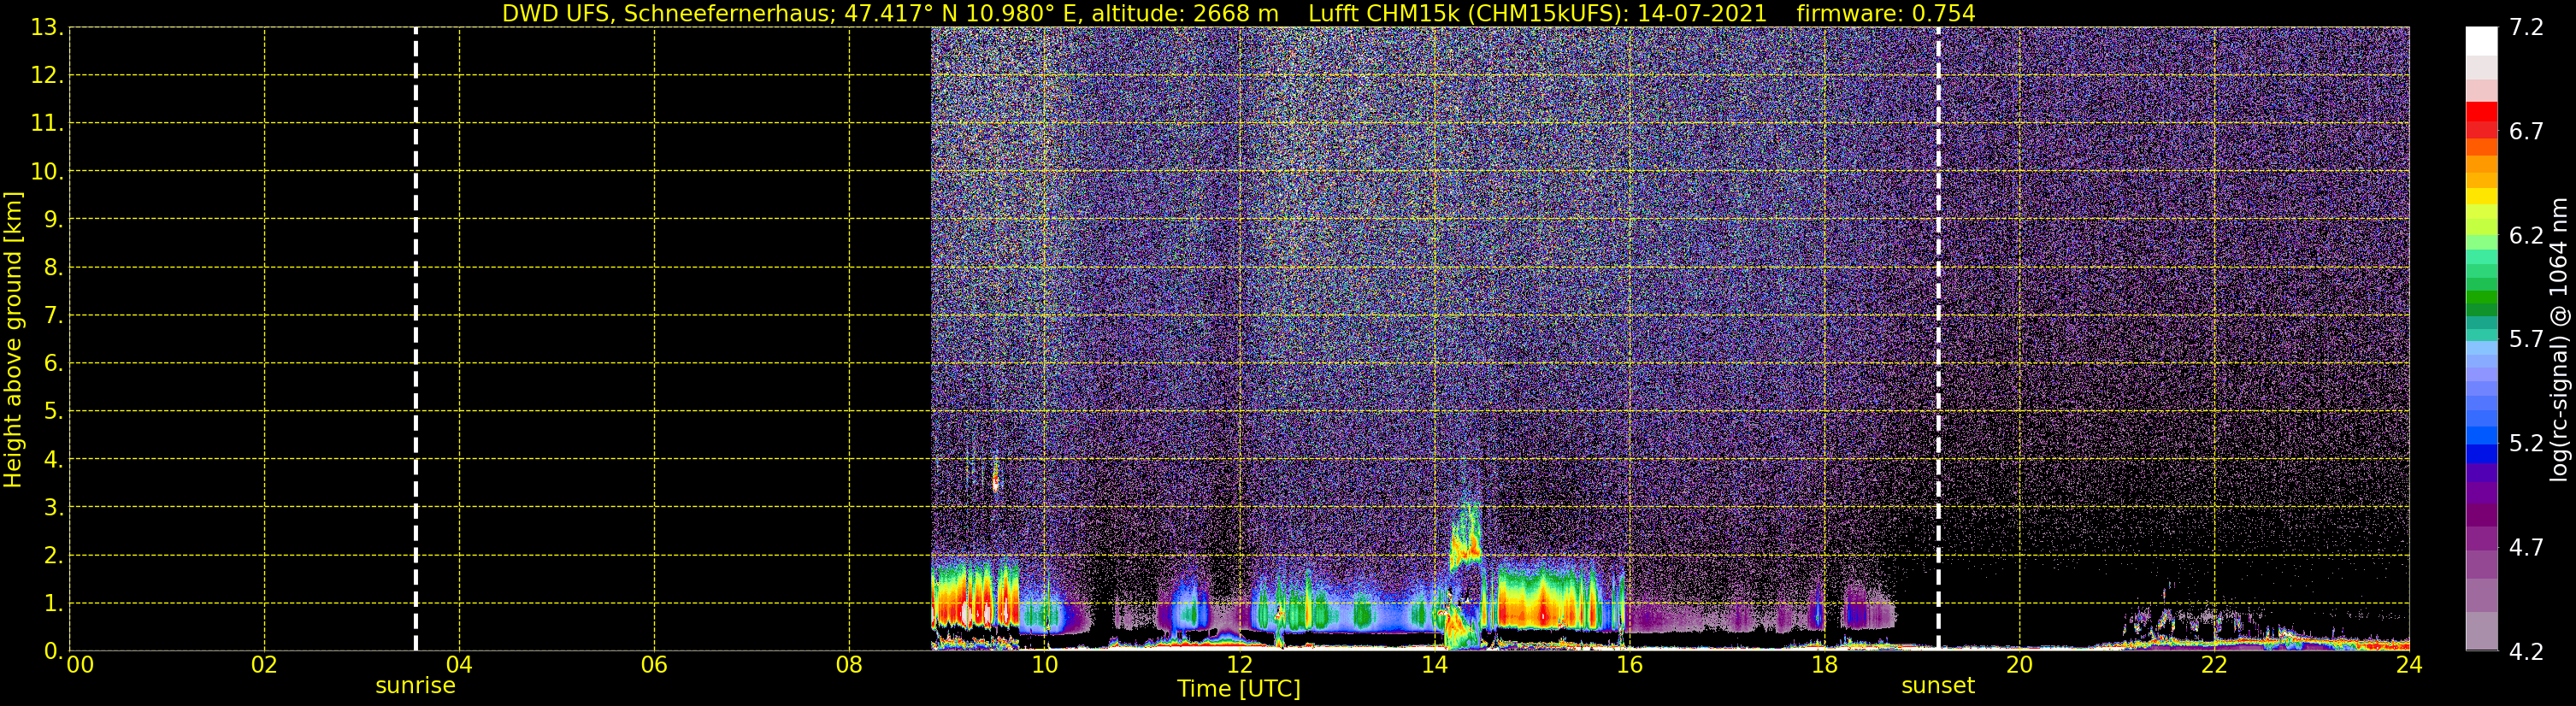Click height axis tick label '3.'

pyautogui.click(x=53, y=508)
